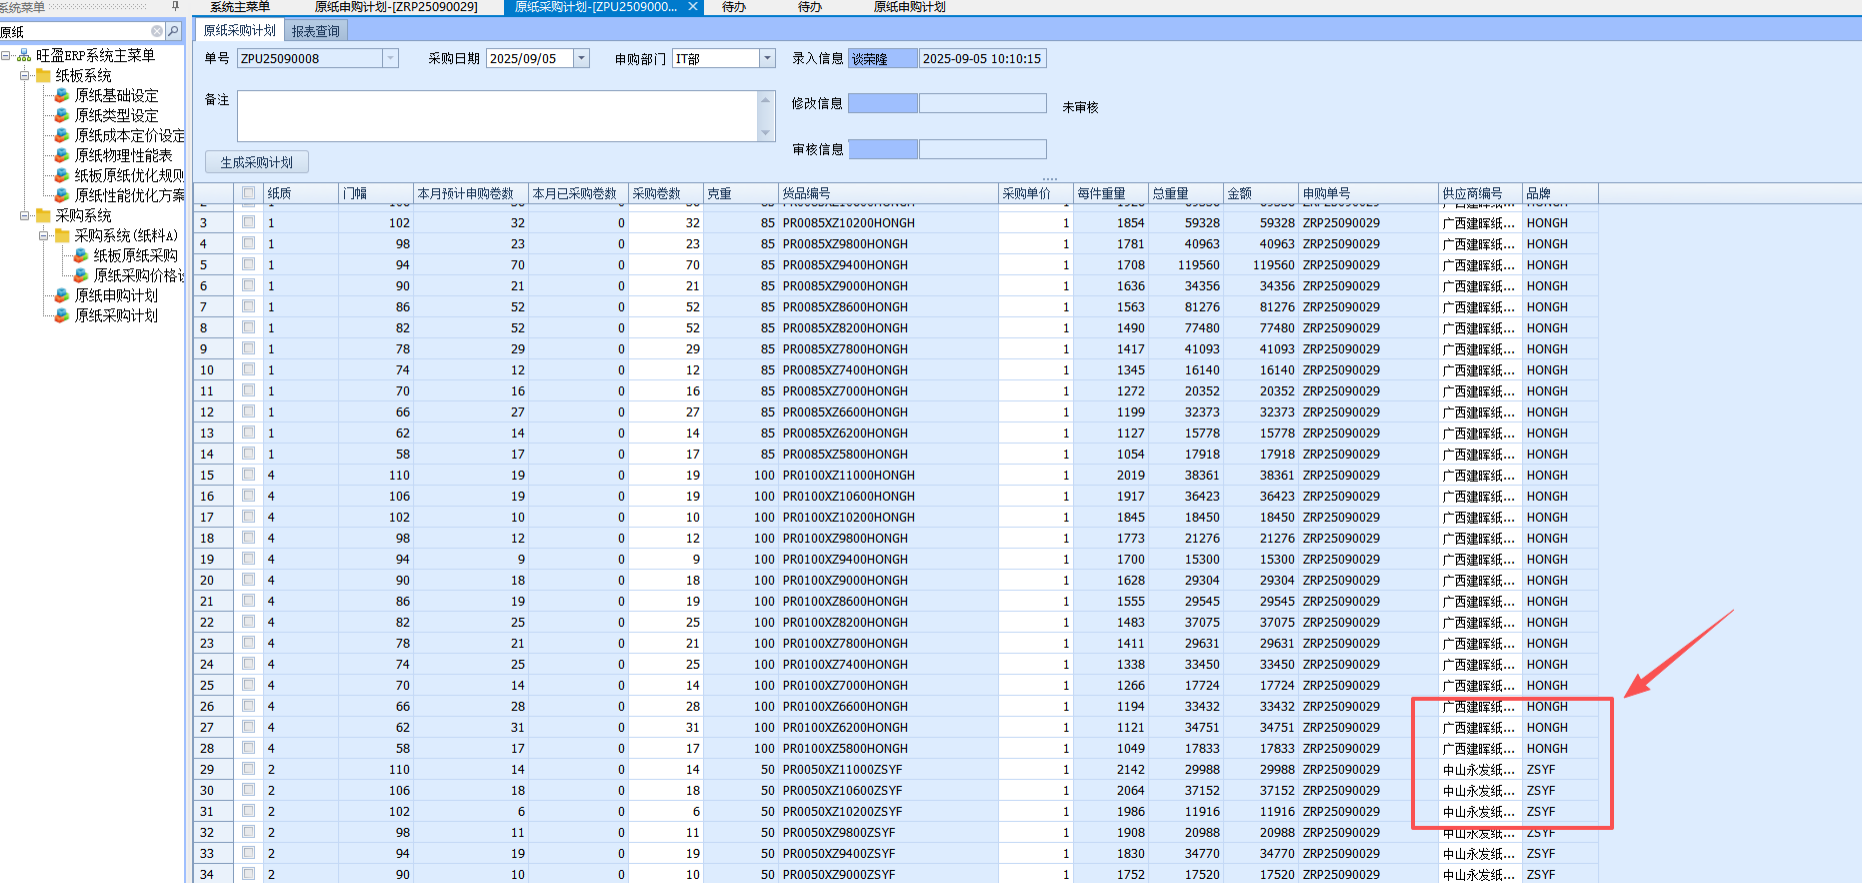Viewport: 1862px width, 883px height.
Task: Sort by the 总重量 column header
Action: (1186, 193)
